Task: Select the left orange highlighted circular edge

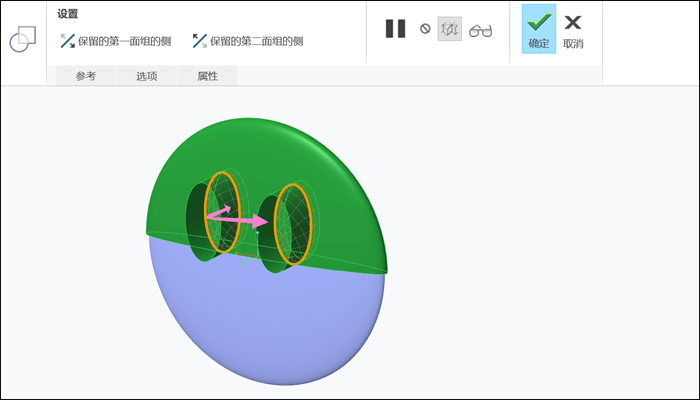Action: (x=222, y=211)
